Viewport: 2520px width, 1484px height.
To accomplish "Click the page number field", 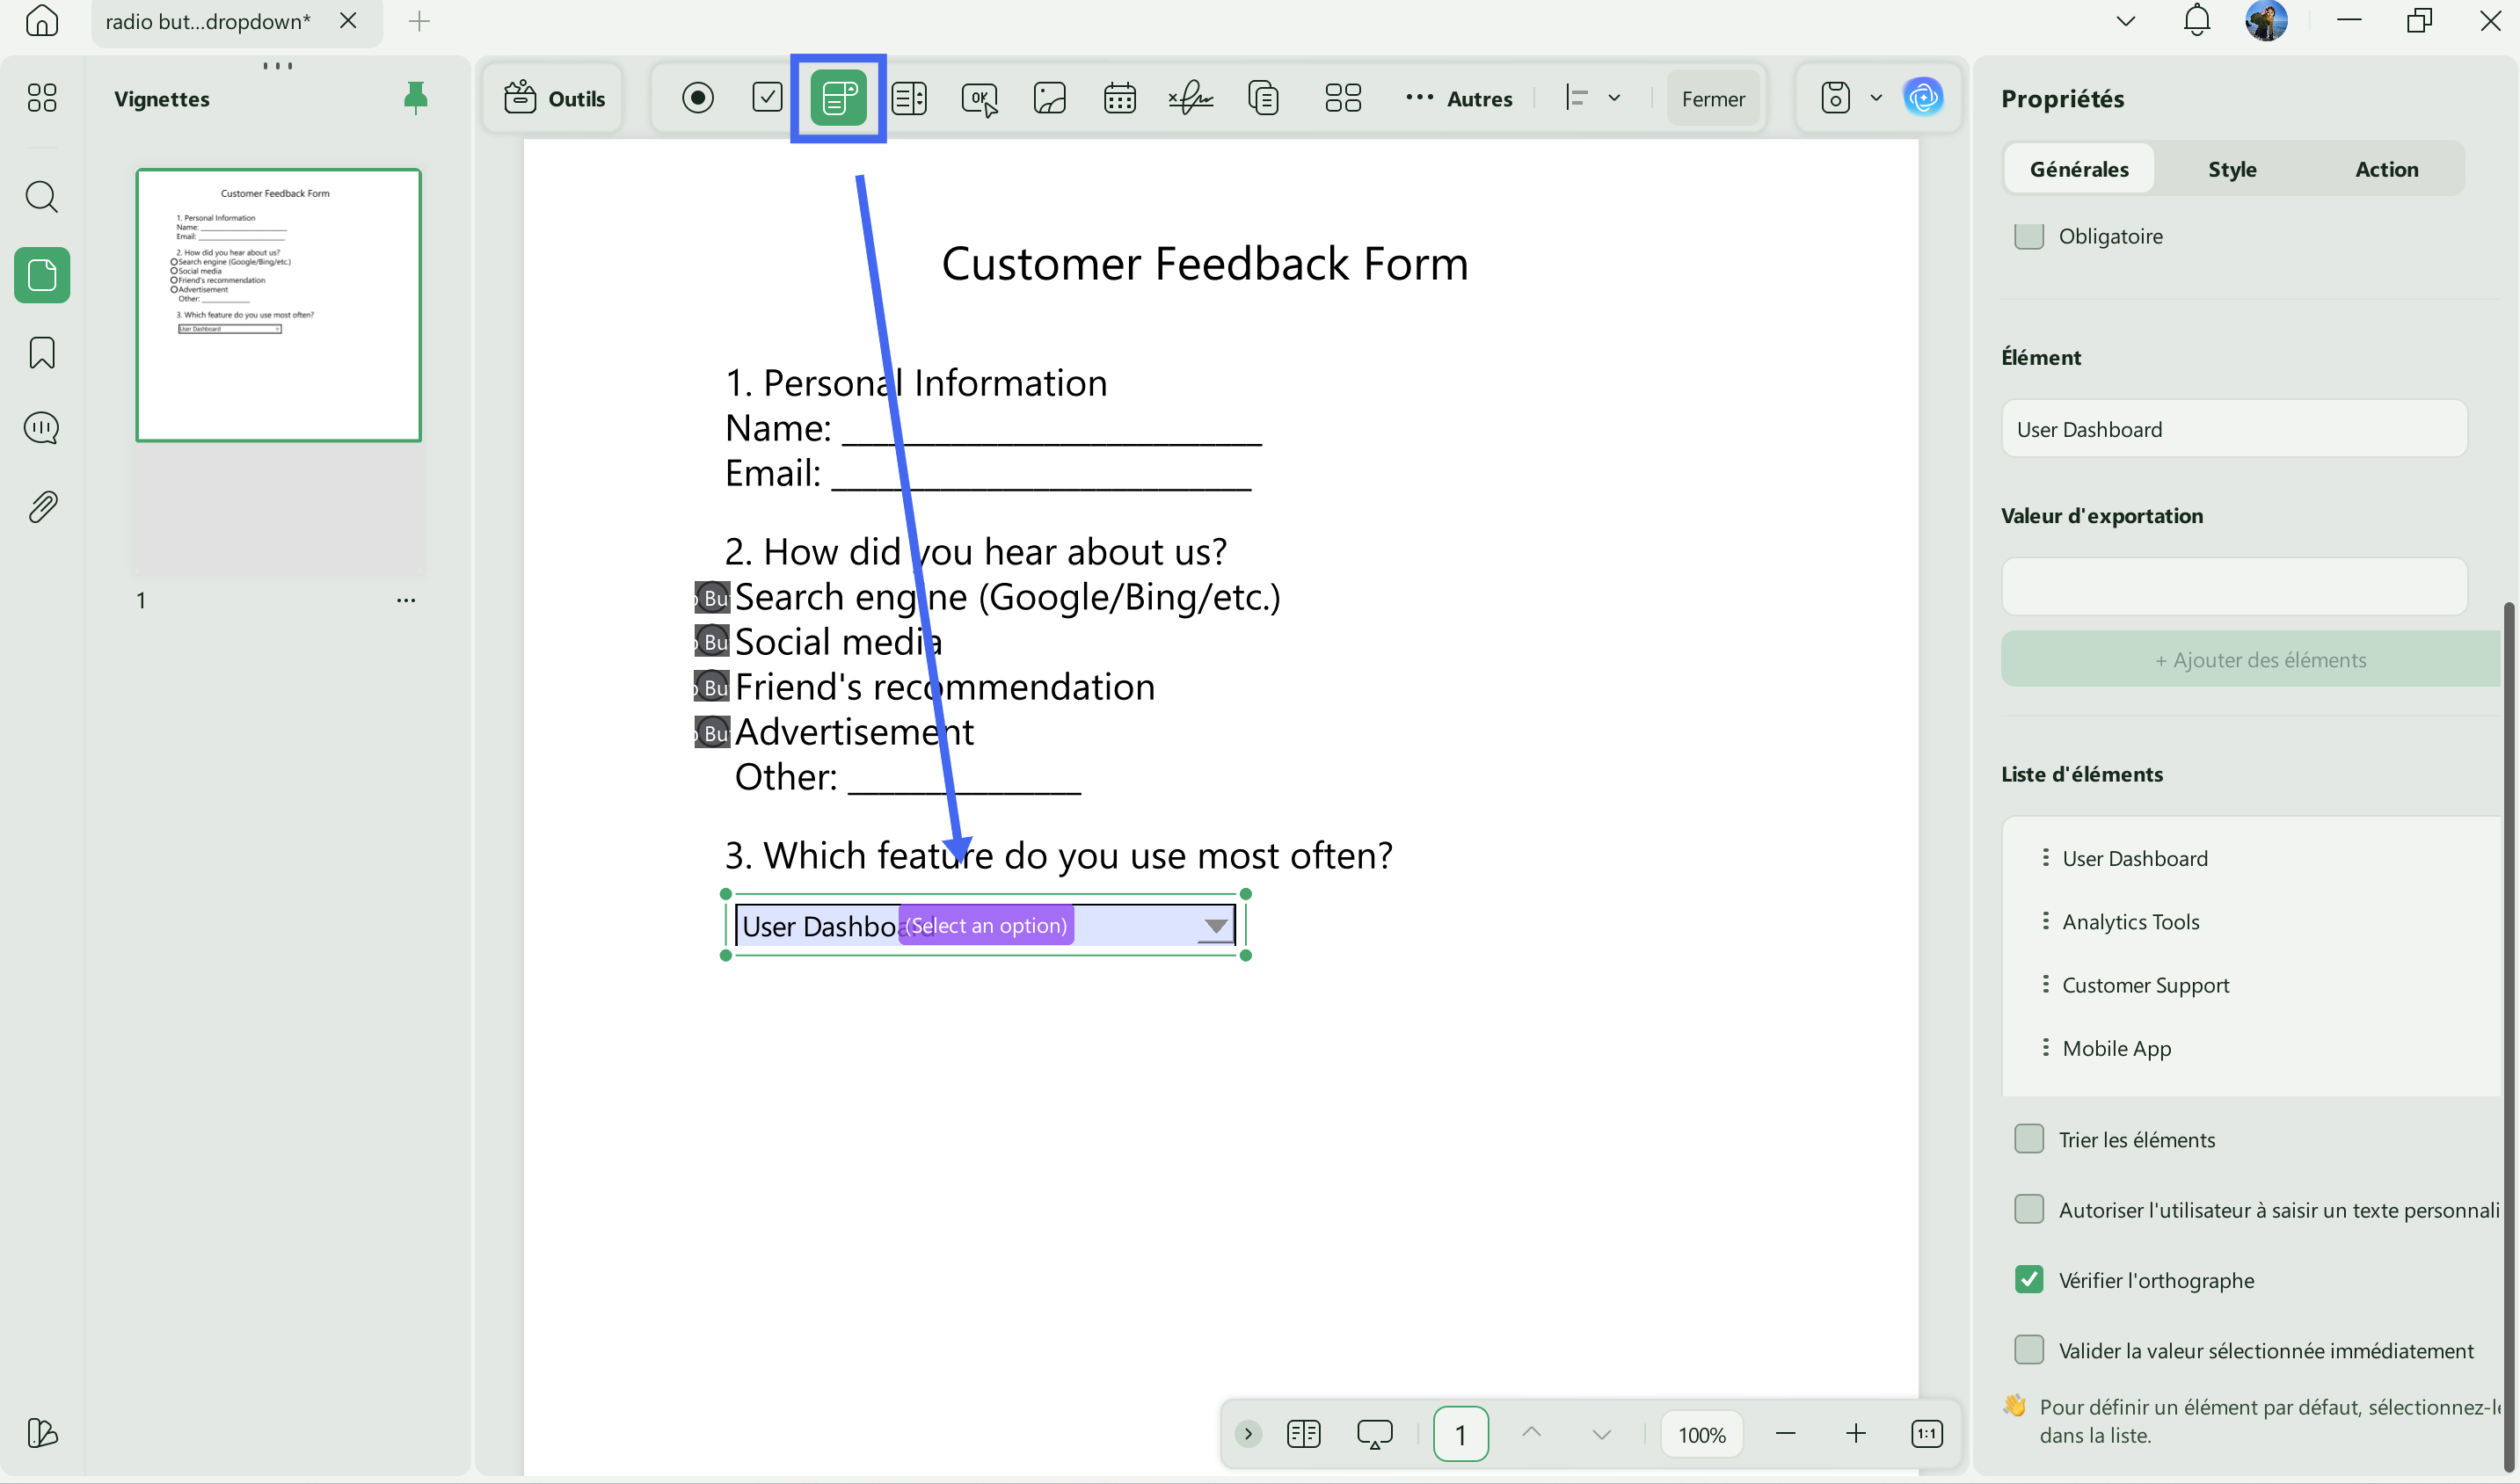I will [1460, 1434].
